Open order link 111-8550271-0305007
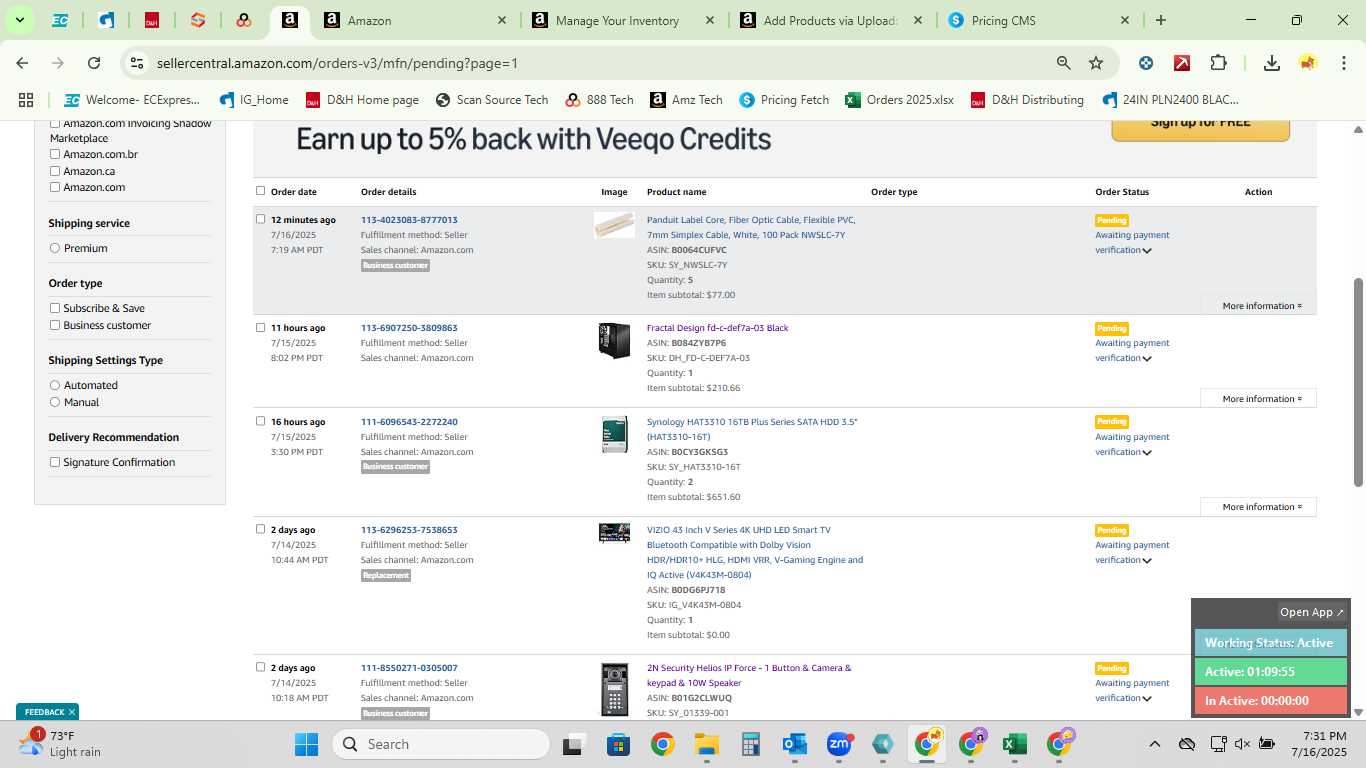 pos(409,668)
